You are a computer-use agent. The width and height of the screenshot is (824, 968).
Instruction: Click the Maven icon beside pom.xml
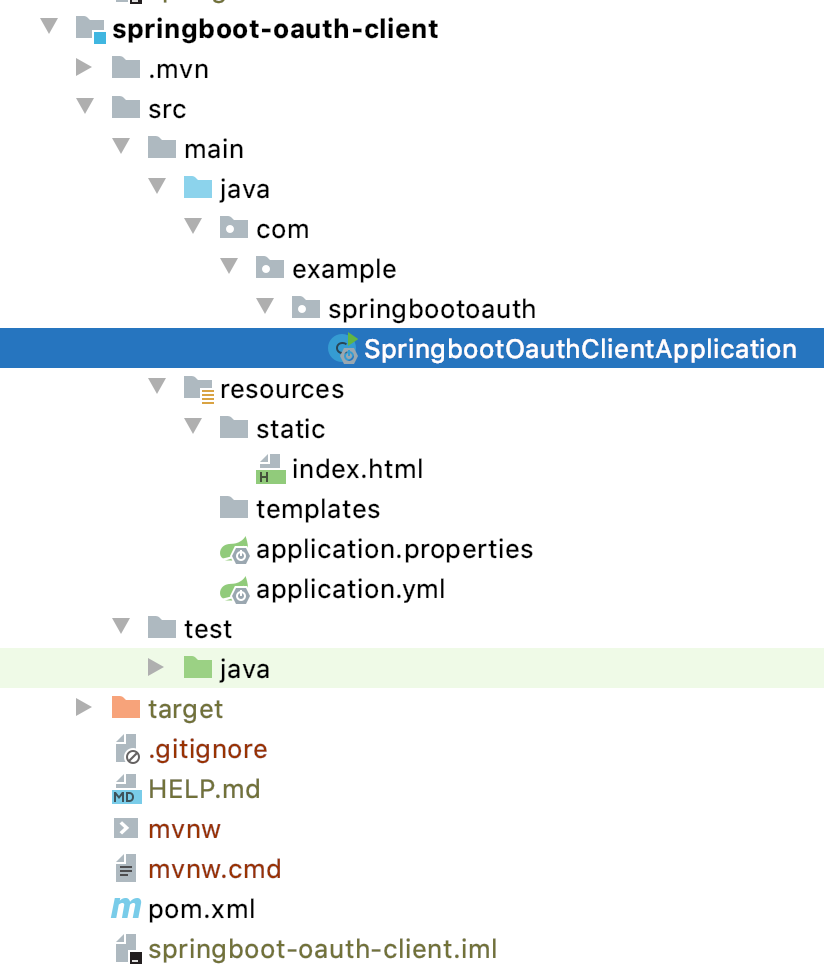(126, 909)
